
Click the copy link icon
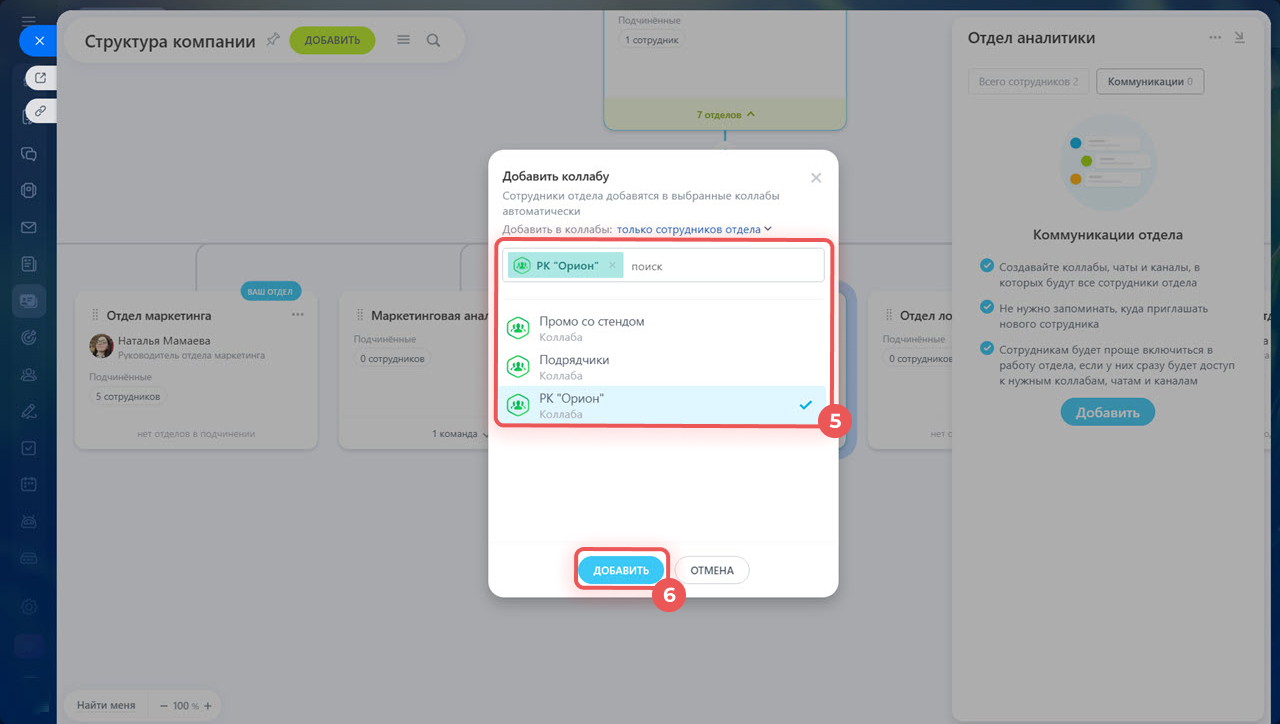click(x=40, y=111)
